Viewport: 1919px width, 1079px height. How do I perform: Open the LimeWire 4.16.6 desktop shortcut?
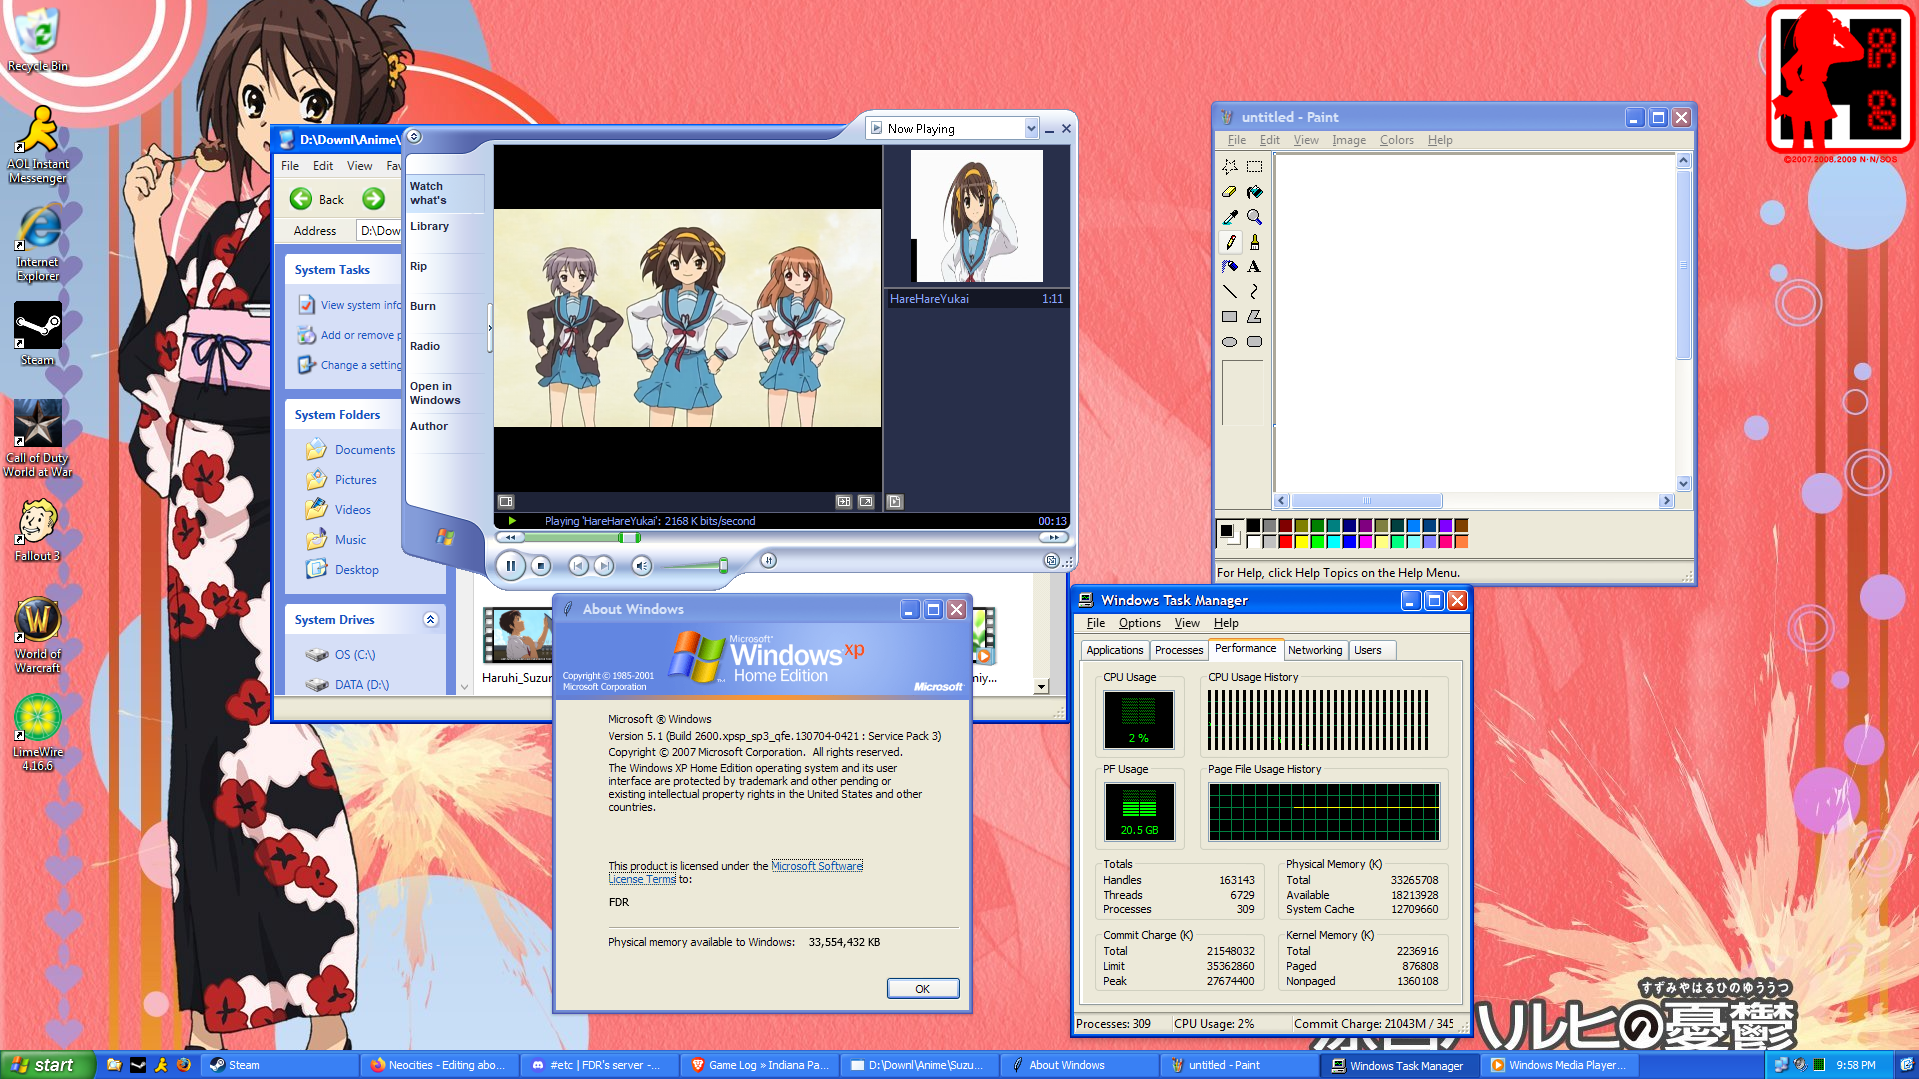38,734
